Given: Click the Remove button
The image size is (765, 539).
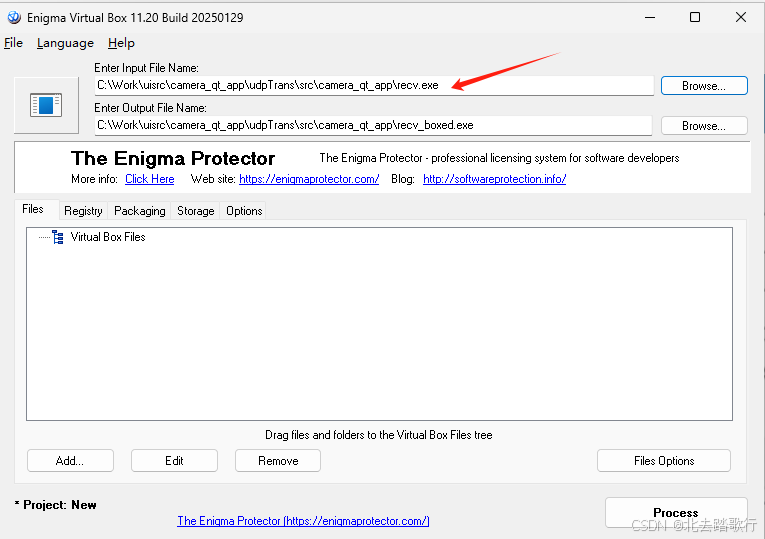Looking at the screenshot, I should pos(278,461).
